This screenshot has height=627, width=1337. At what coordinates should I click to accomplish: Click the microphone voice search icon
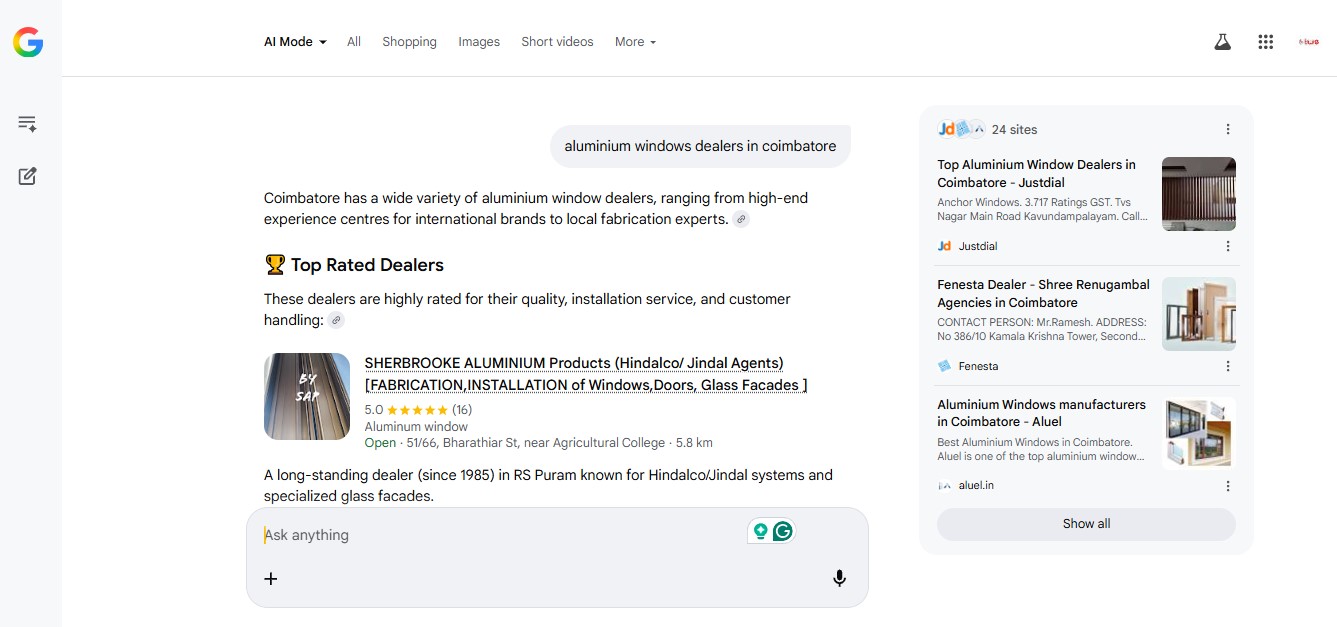840,578
